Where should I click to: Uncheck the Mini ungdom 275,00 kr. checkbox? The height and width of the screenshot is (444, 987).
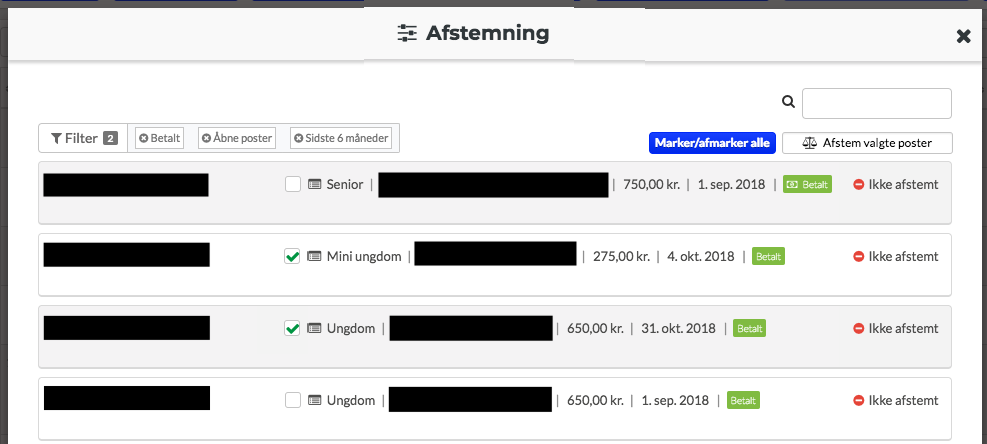(292, 256)
